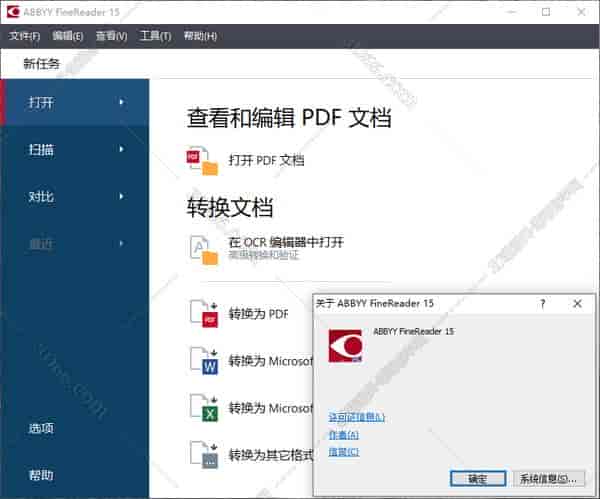Open 选项 in the sidebar
Image resolution: width=600 pixels, height=499 pixels.
coord(42,428)
